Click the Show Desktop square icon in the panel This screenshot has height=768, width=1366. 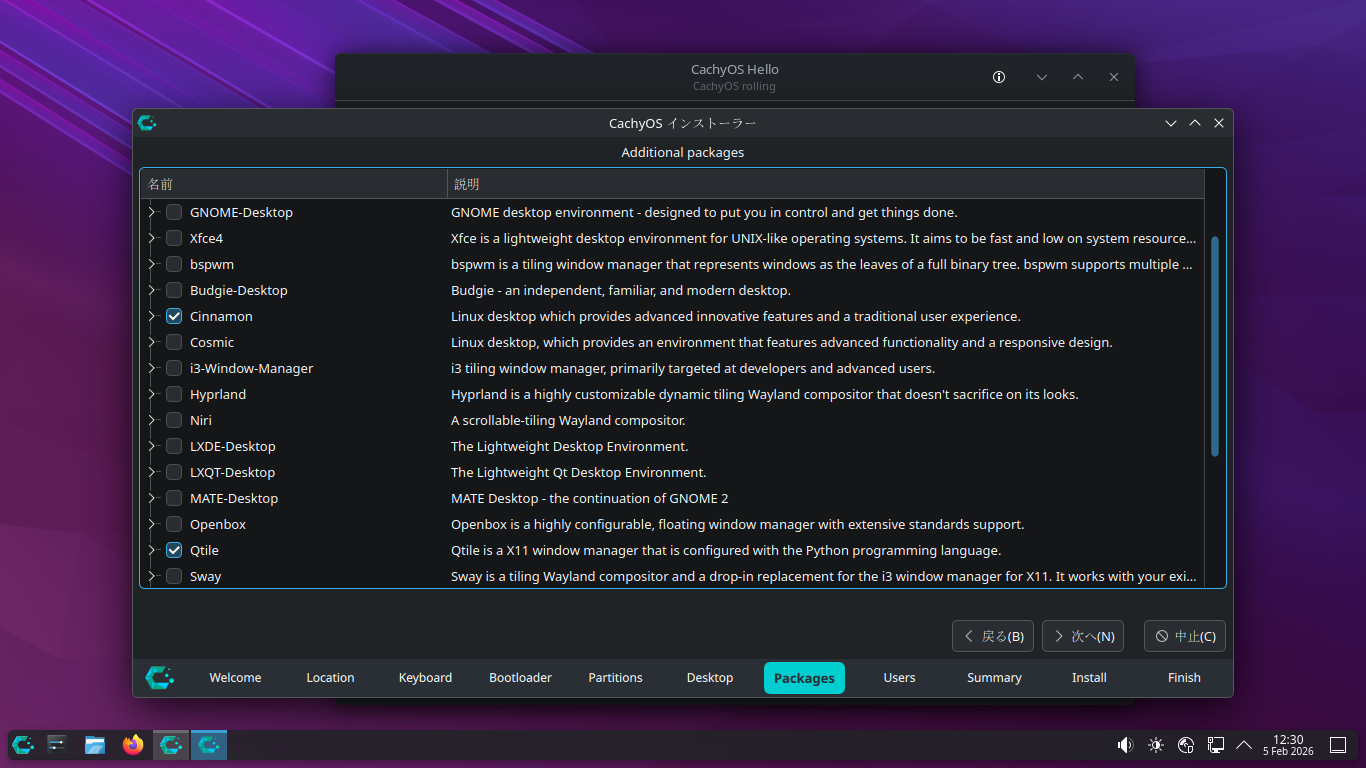[1338, 745]
